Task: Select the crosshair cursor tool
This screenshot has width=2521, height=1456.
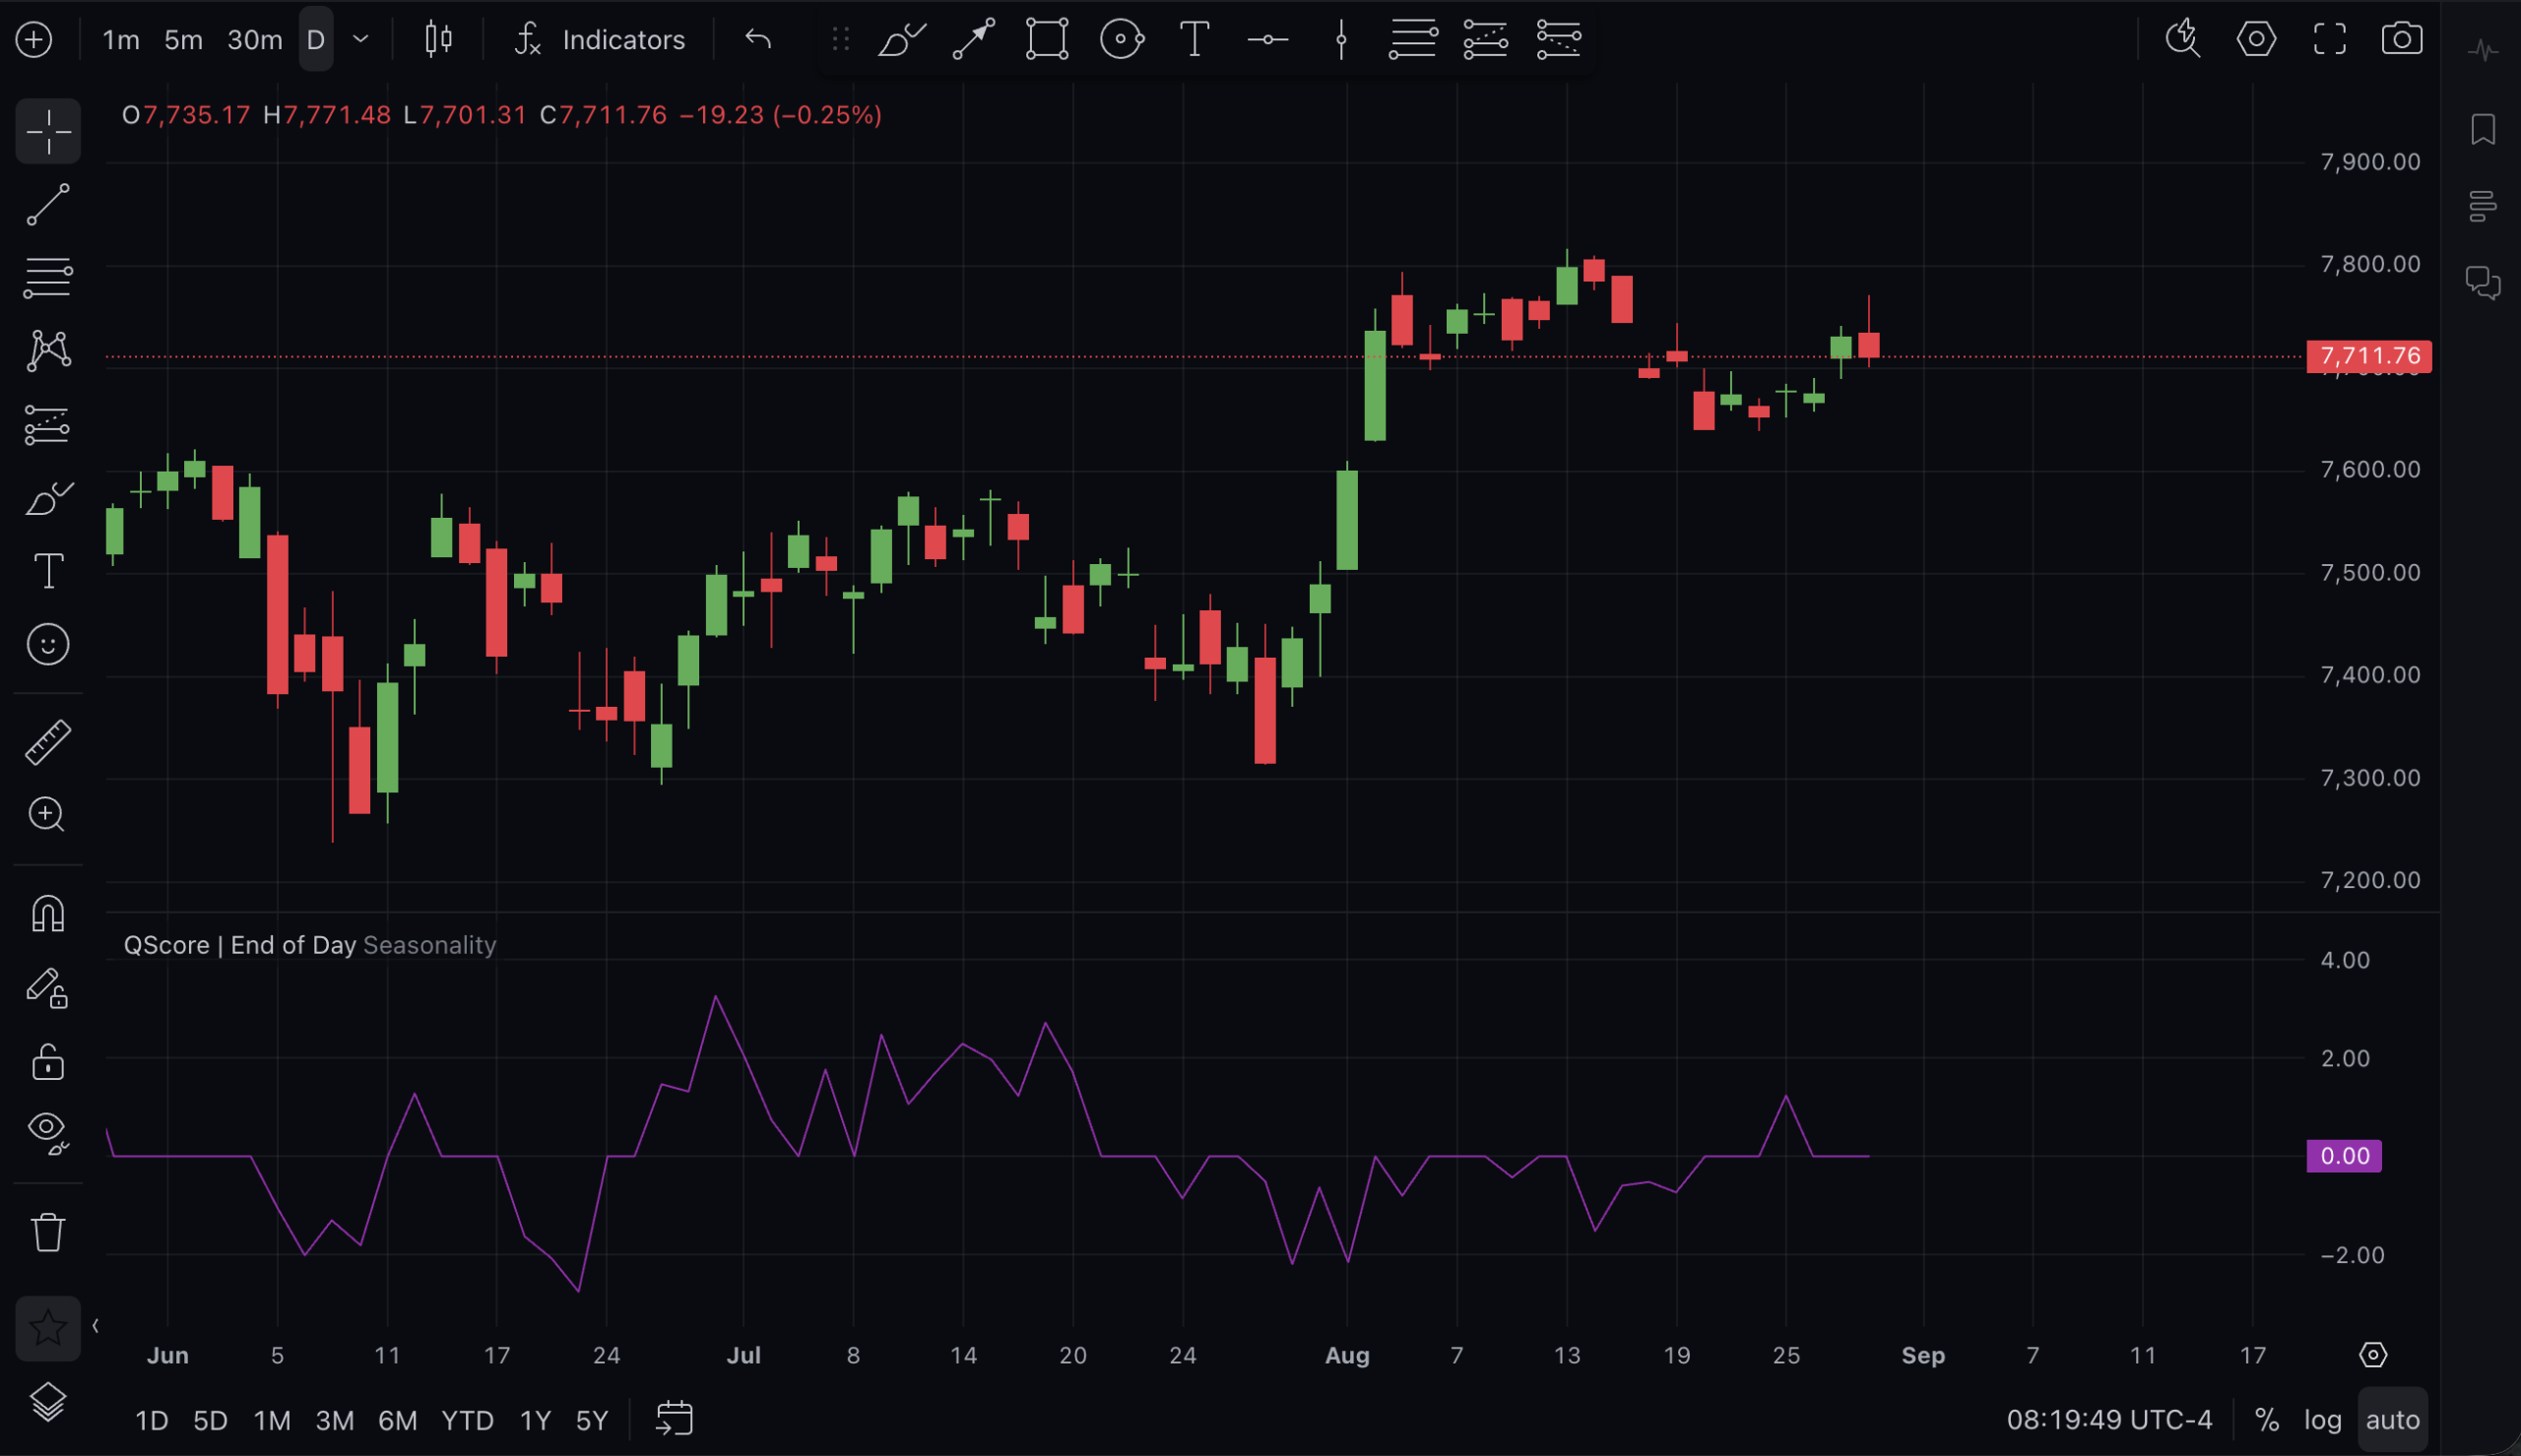Action: [x=48, y=131]
